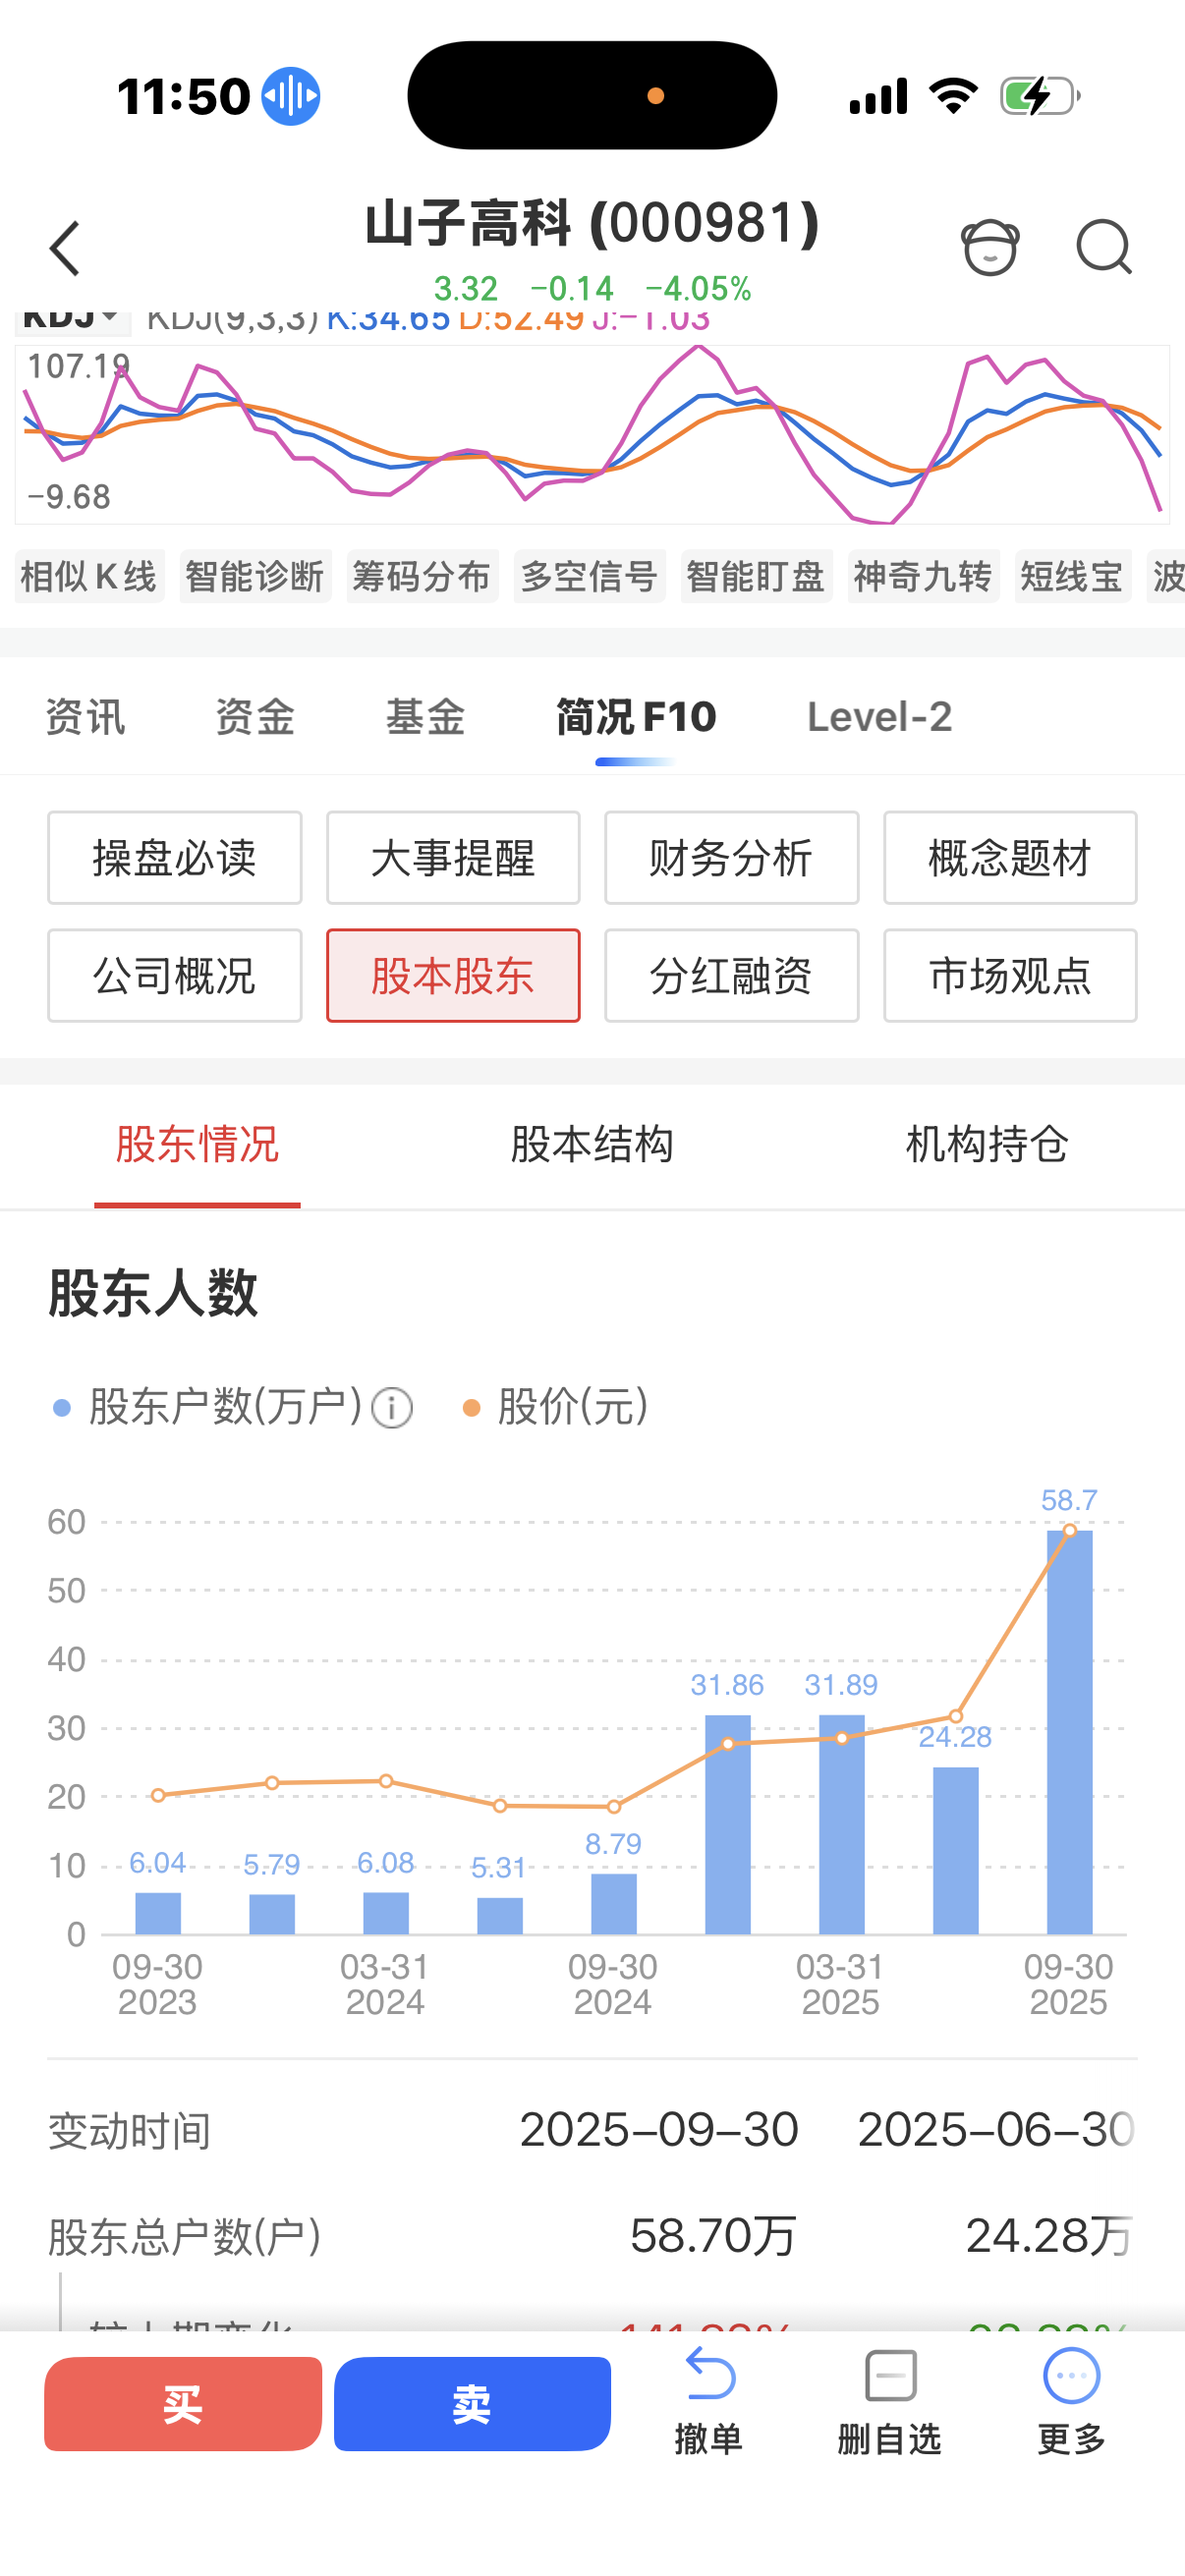1185x2576 pixels.
Task: Tap the battery charging status icon
Action: (x=1040, y=96)
